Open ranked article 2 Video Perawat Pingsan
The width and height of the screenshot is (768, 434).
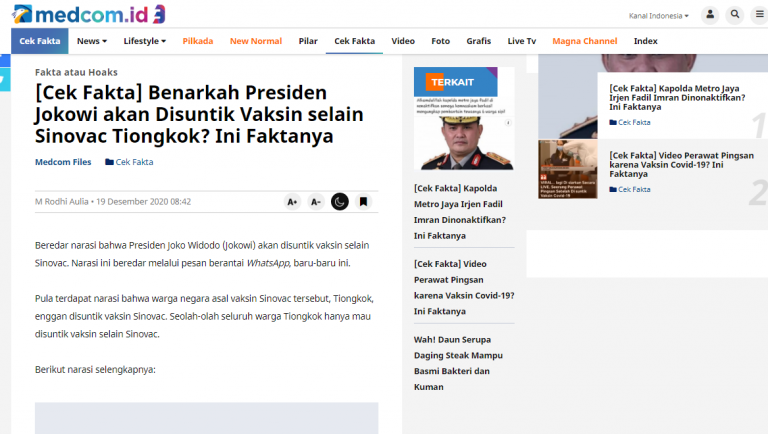coord(681,165)
